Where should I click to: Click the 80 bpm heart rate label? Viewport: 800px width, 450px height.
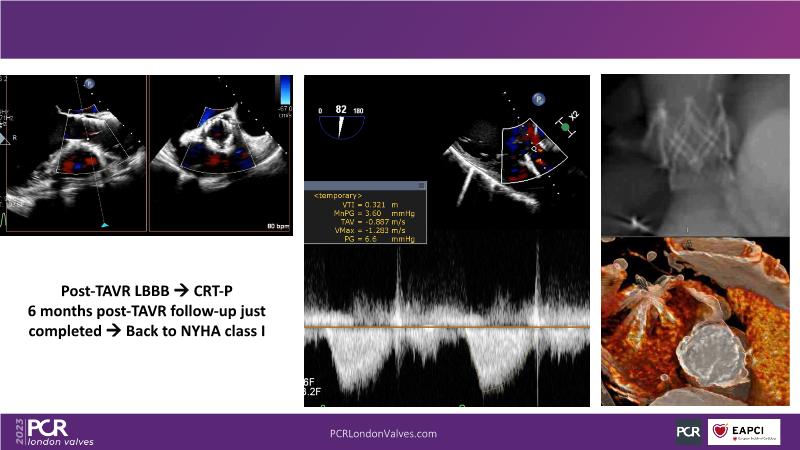coord(279,226)
